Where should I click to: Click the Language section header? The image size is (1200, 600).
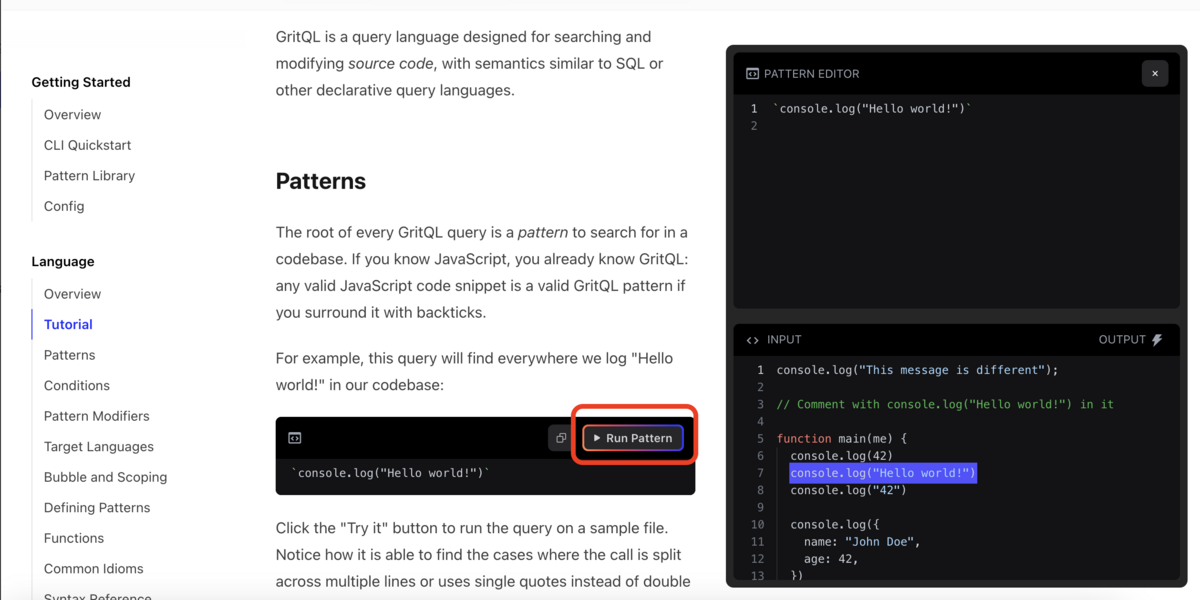coord(63,261)
